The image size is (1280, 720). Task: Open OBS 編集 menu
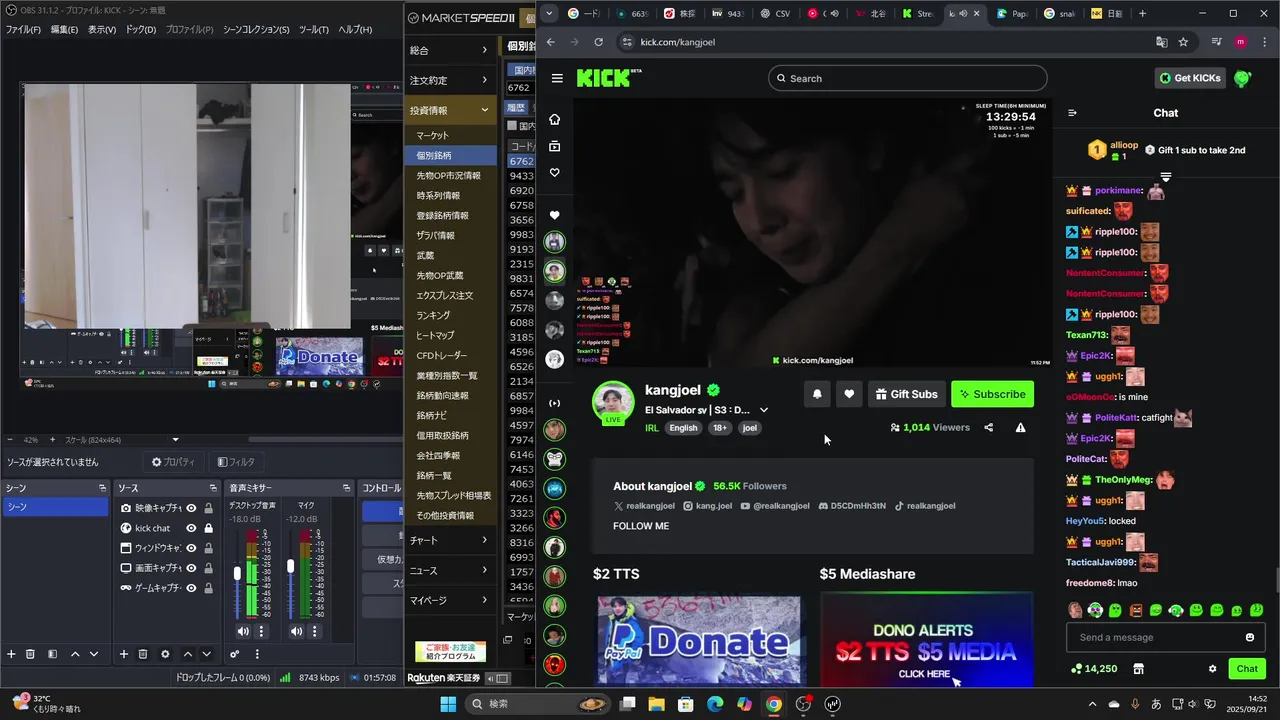65,30
